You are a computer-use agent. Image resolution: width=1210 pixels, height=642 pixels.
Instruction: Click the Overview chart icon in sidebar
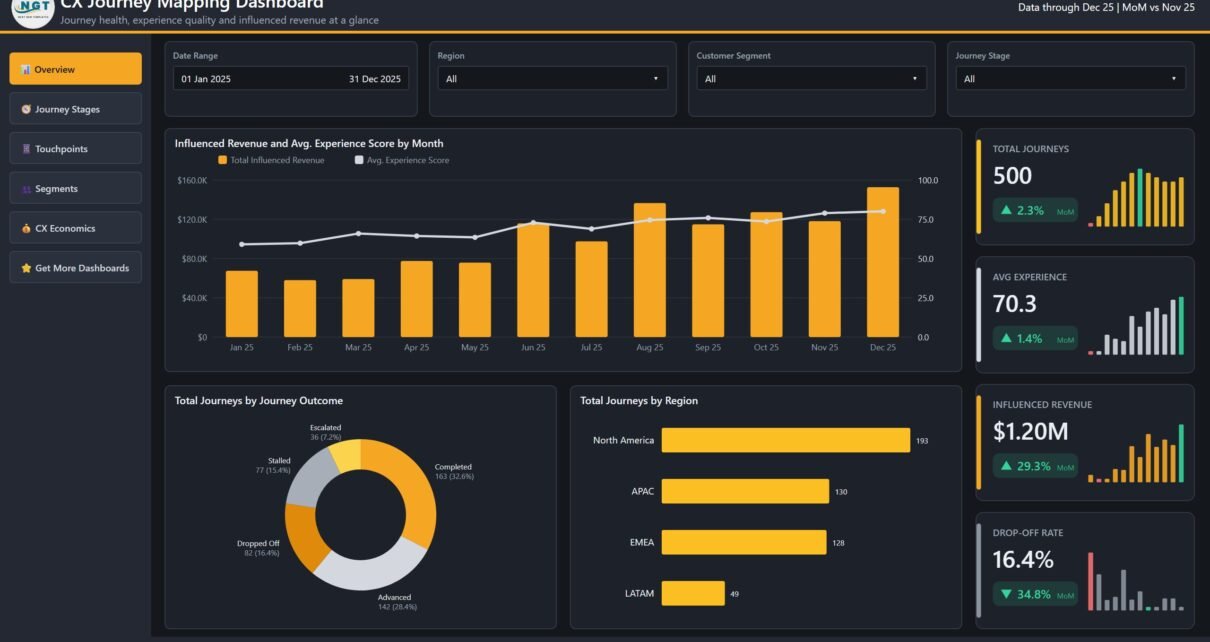[25, 70]
